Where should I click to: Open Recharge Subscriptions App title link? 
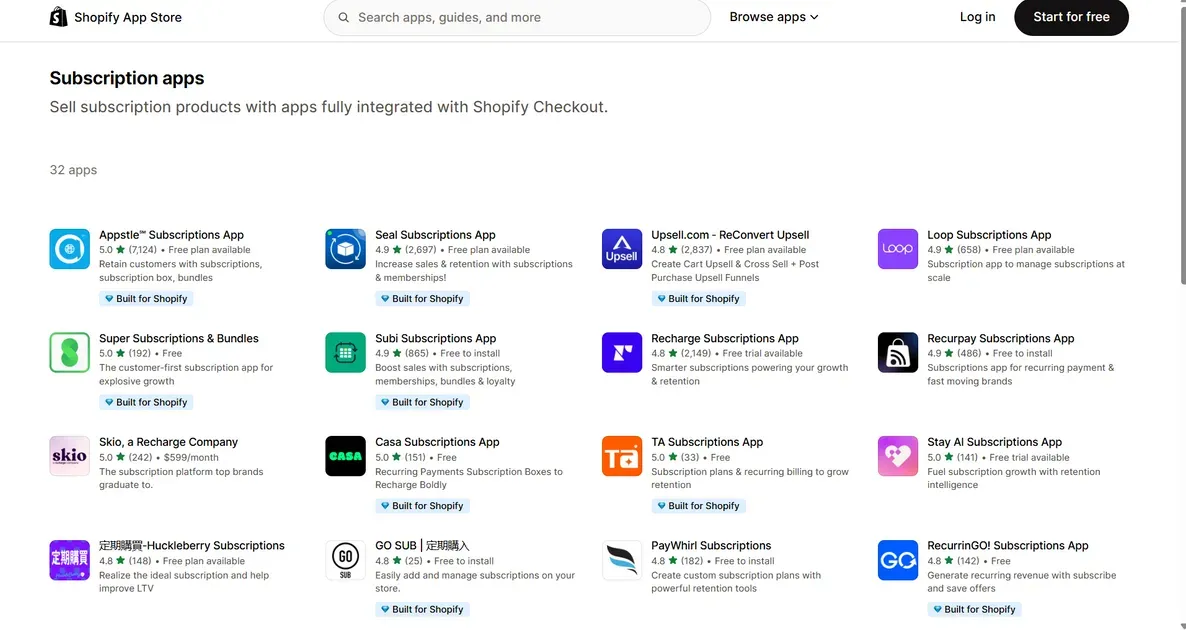[x=725, y=339]
